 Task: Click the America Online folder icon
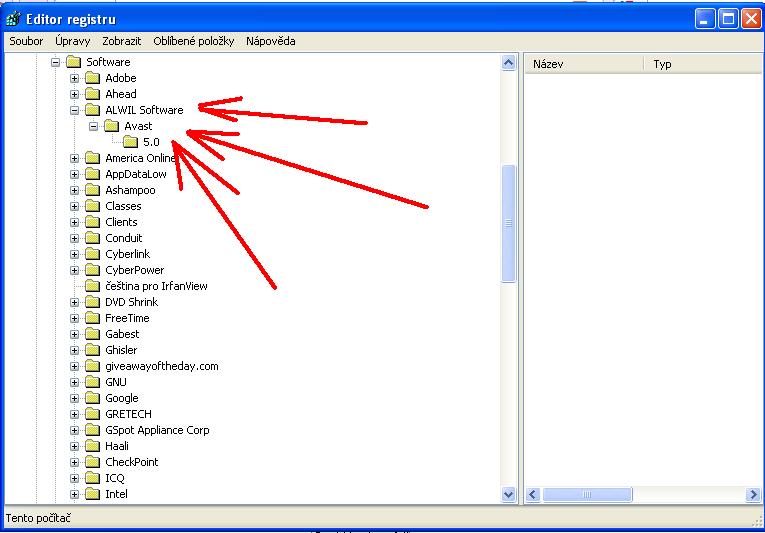tap(92, 158)
